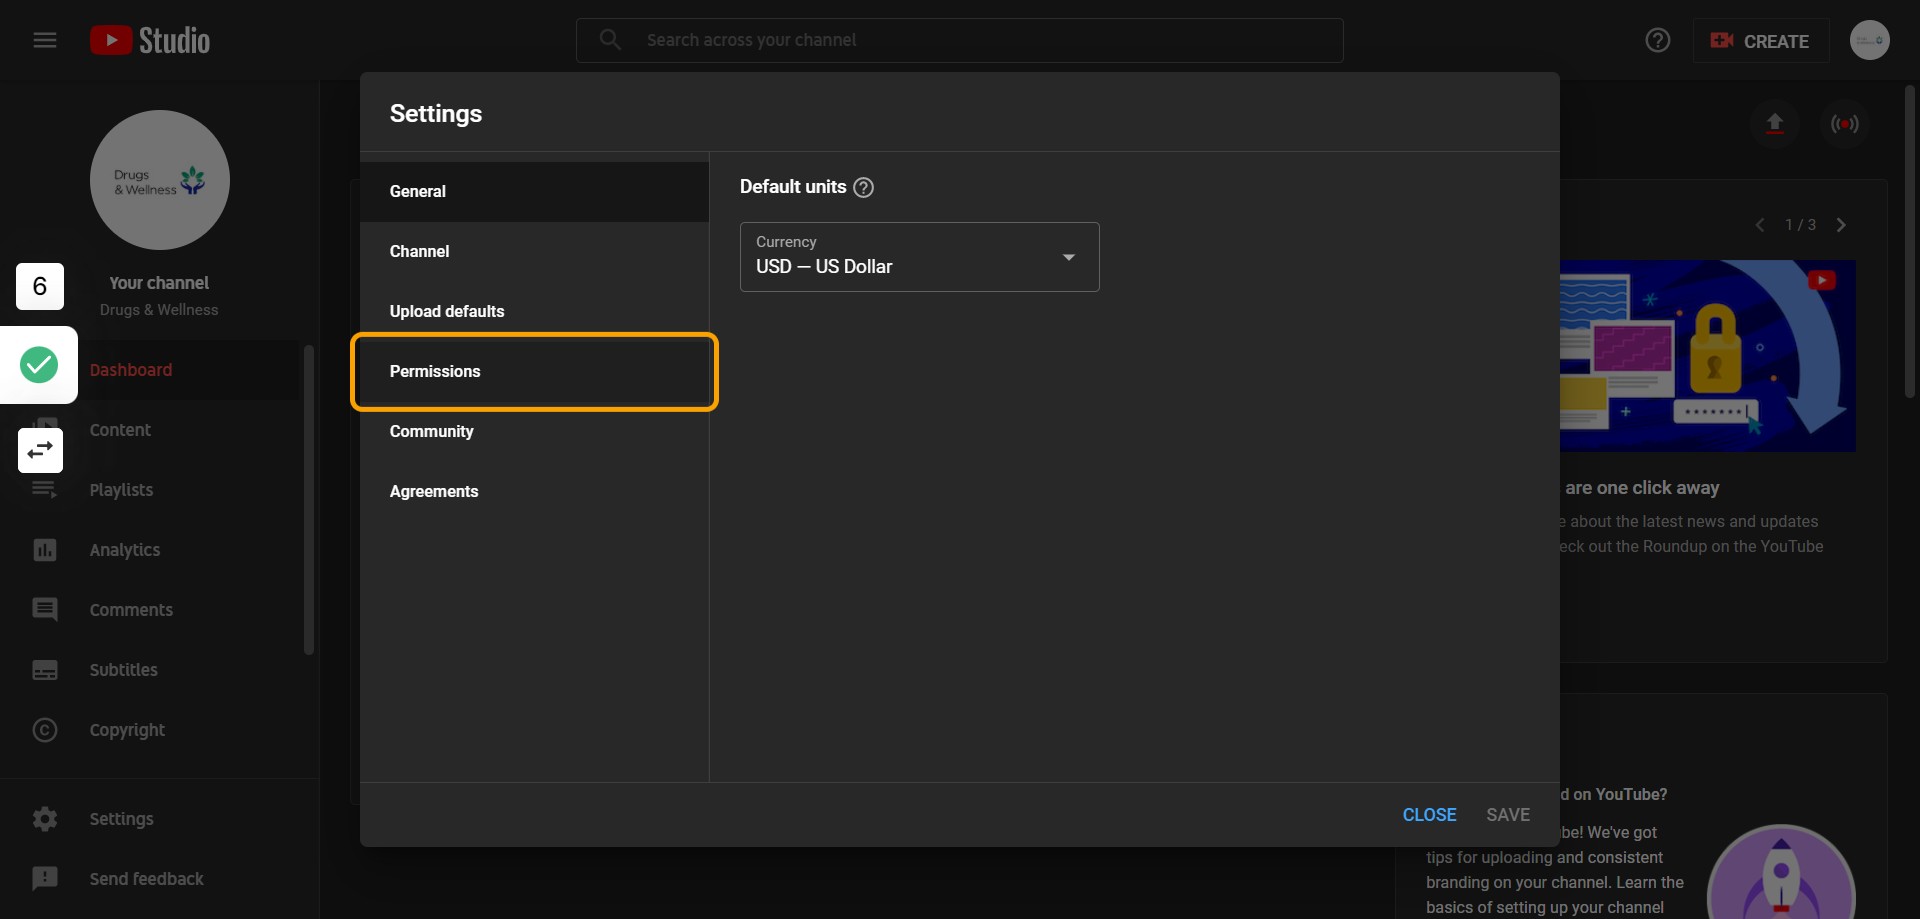Click the Analytics bar chart icon
Image resolution: width=1920 pixels, height=919 pixels.
click(x=45, y=549)
